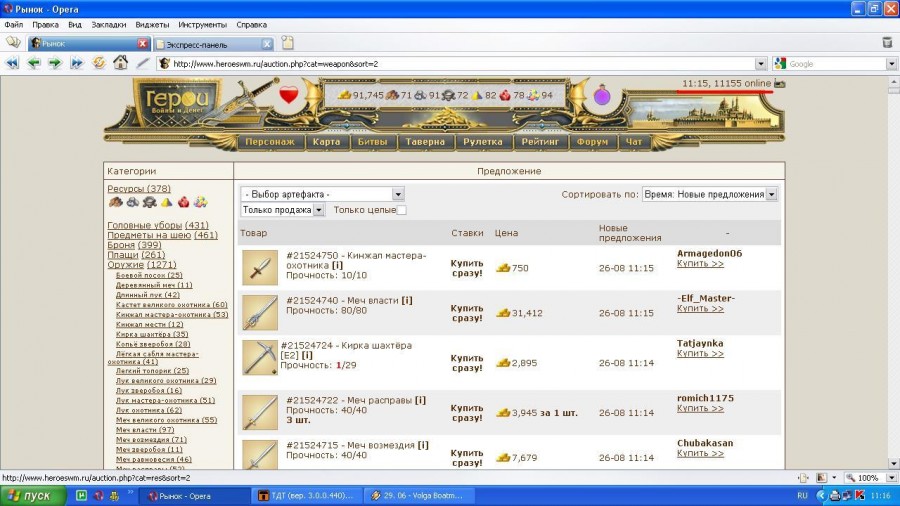The width and height of the screenshot is (900, 506).
Task: Click the purple mana potion icon
Action: 602,95
